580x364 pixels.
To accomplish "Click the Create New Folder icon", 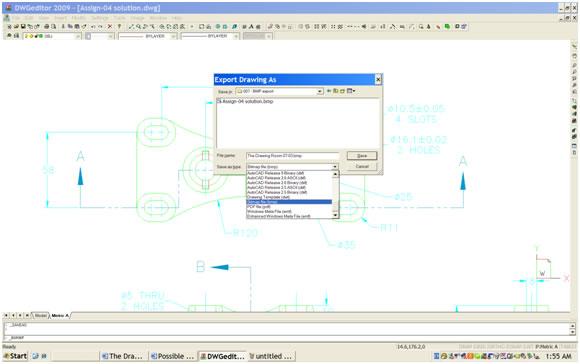I will 343,91.
